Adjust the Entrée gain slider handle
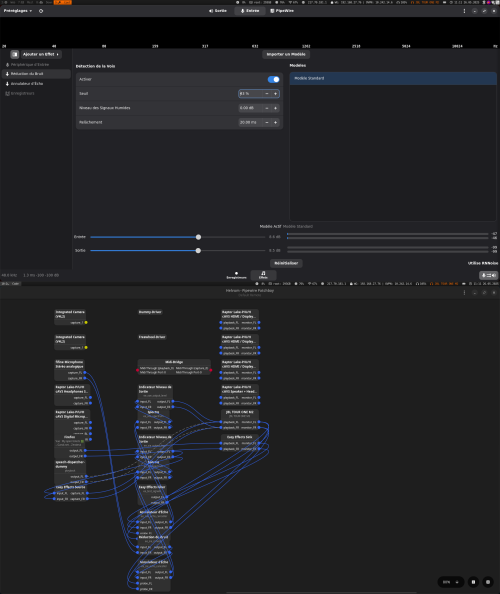500x594 pixels. [198, 237]
